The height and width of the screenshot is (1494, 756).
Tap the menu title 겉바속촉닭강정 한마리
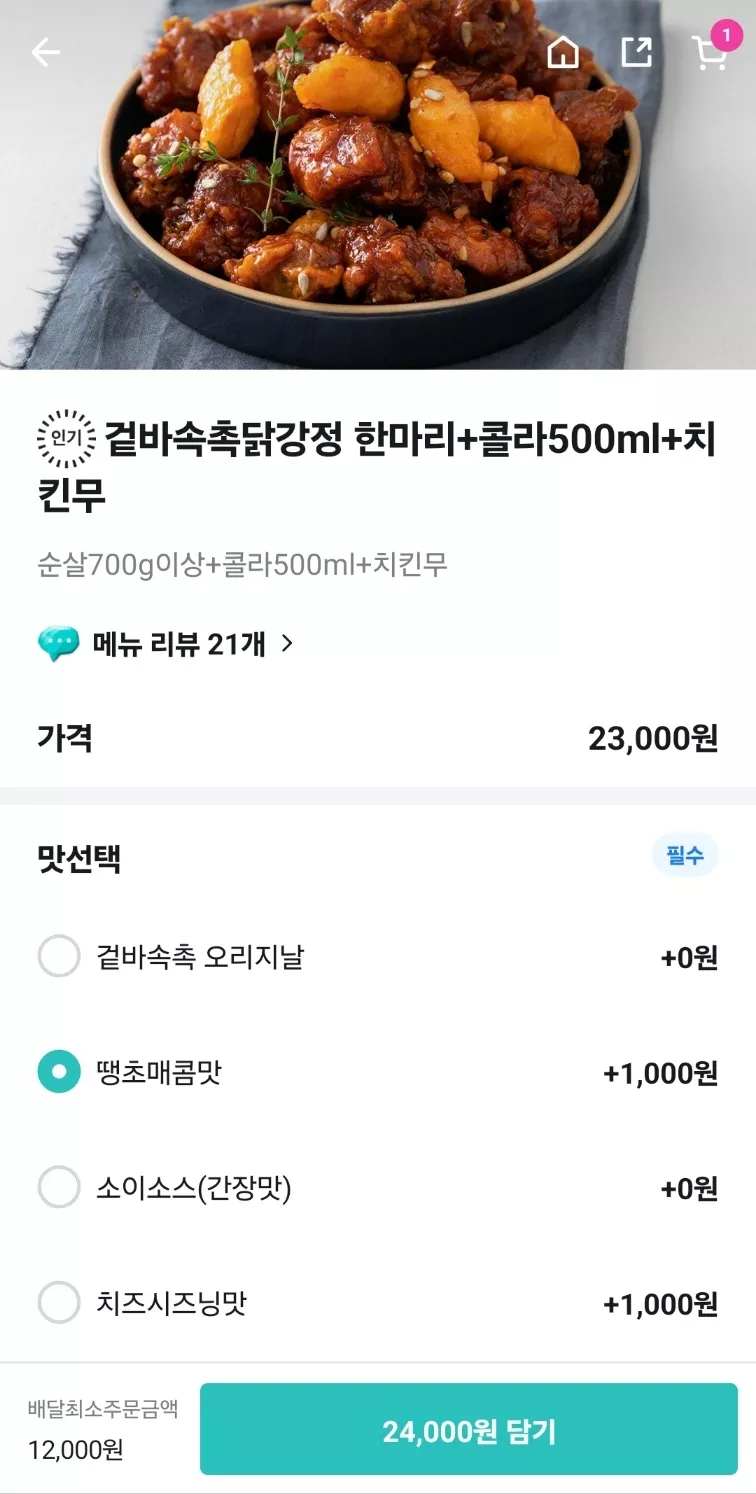click(378, 466)
